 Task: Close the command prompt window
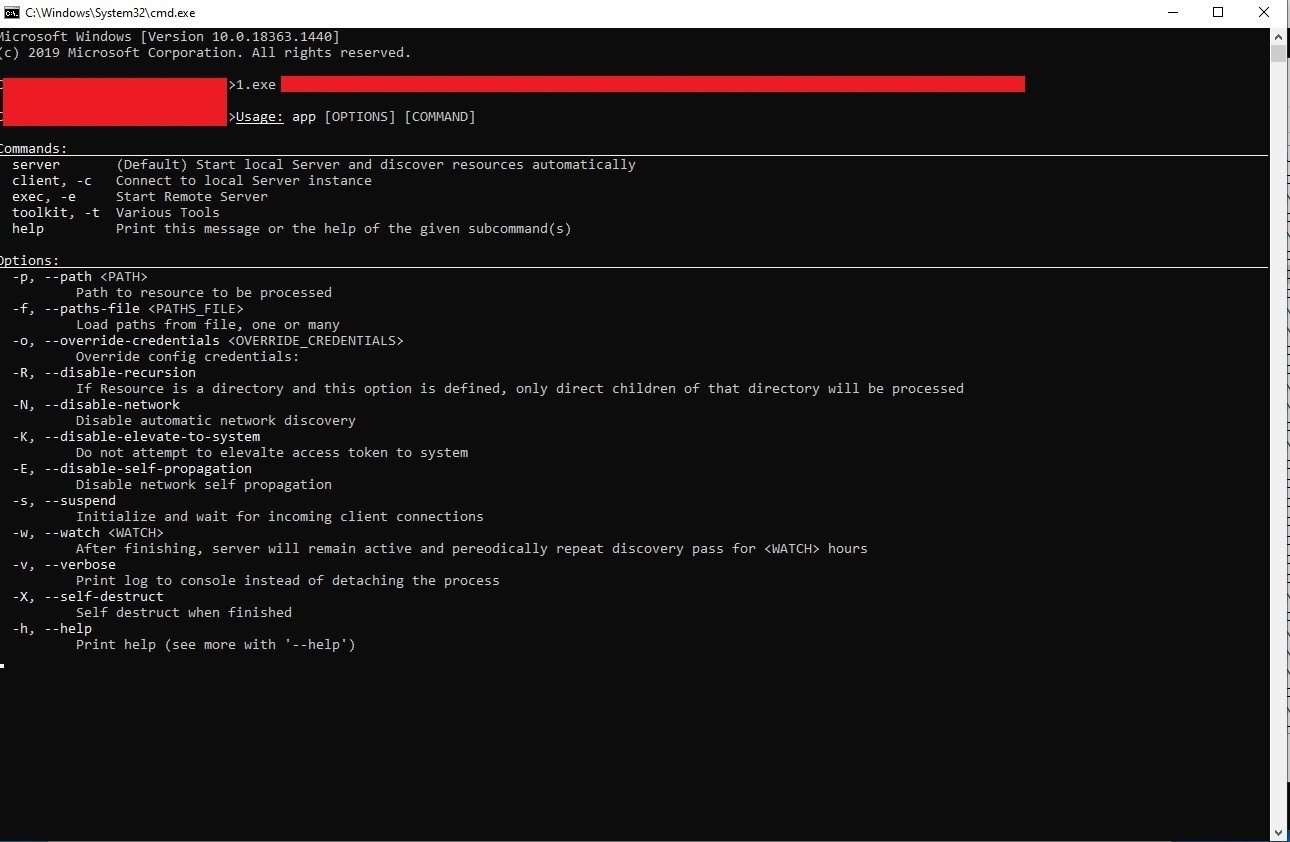[1264, 13]
